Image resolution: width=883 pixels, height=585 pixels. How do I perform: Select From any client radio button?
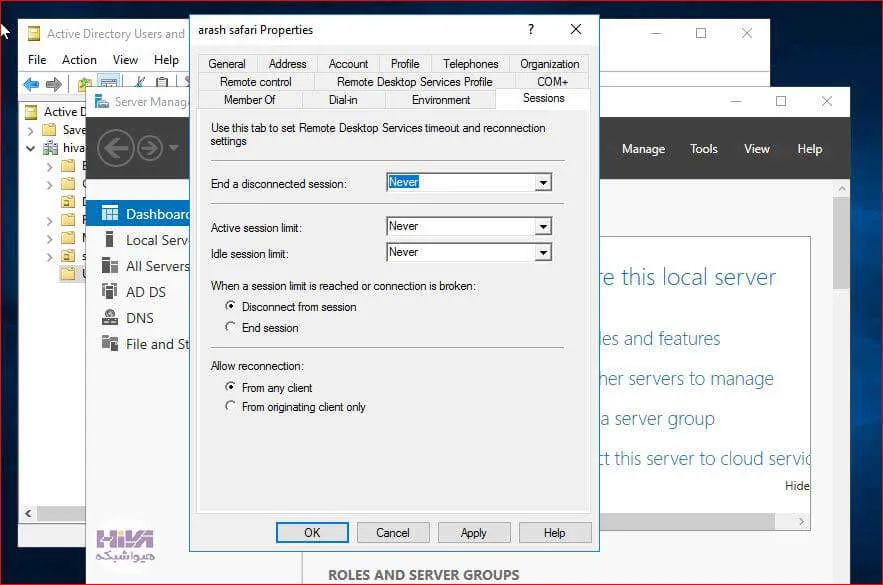click(230, 387)
